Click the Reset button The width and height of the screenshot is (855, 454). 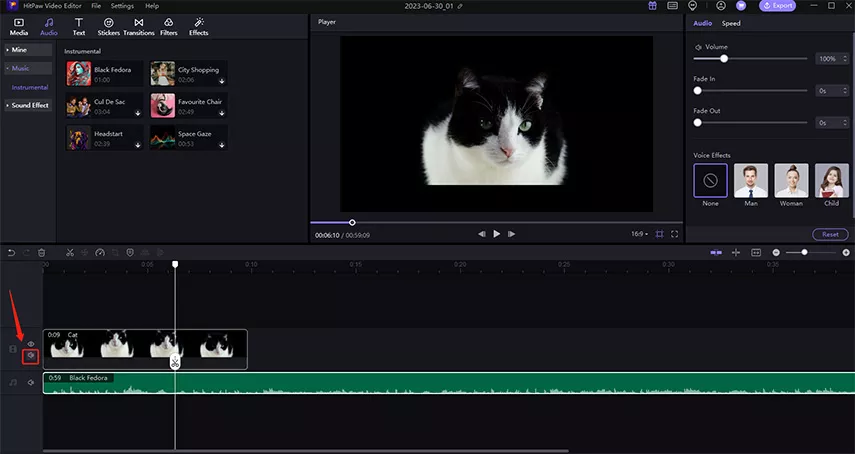[x=830, y=234]
